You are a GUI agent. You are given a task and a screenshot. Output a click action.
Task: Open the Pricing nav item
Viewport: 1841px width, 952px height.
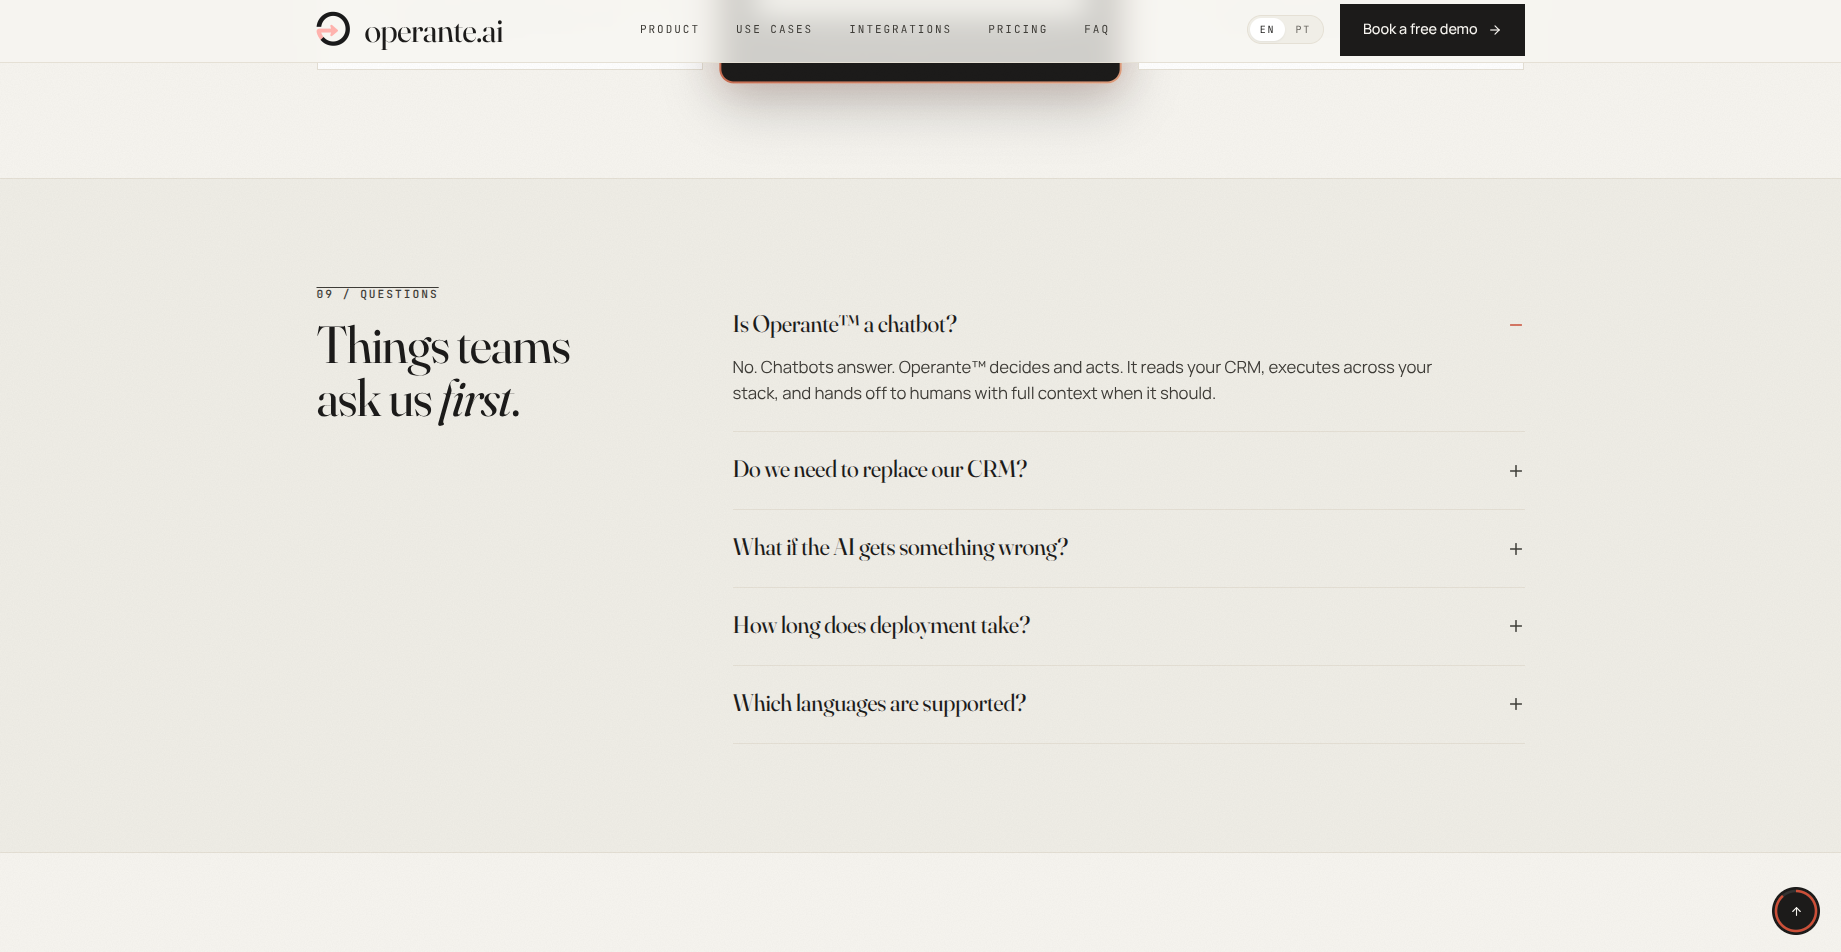[1017, 29]
